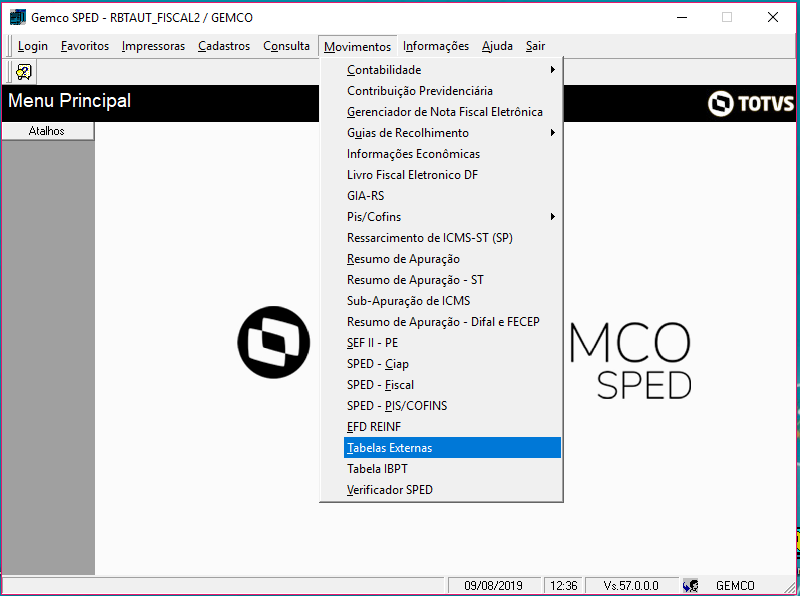
Task: Click the date 09/08/2019 in status bar
Action: pyautogui.click(x=493, y=586)
